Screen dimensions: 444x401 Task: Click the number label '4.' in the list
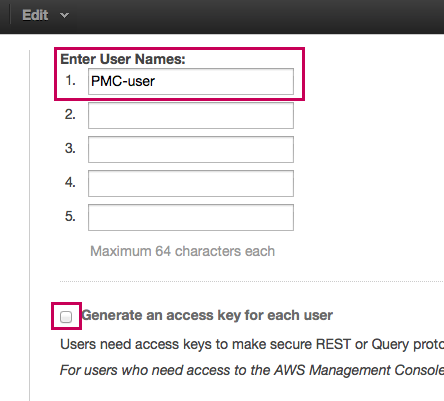point(70,182)
